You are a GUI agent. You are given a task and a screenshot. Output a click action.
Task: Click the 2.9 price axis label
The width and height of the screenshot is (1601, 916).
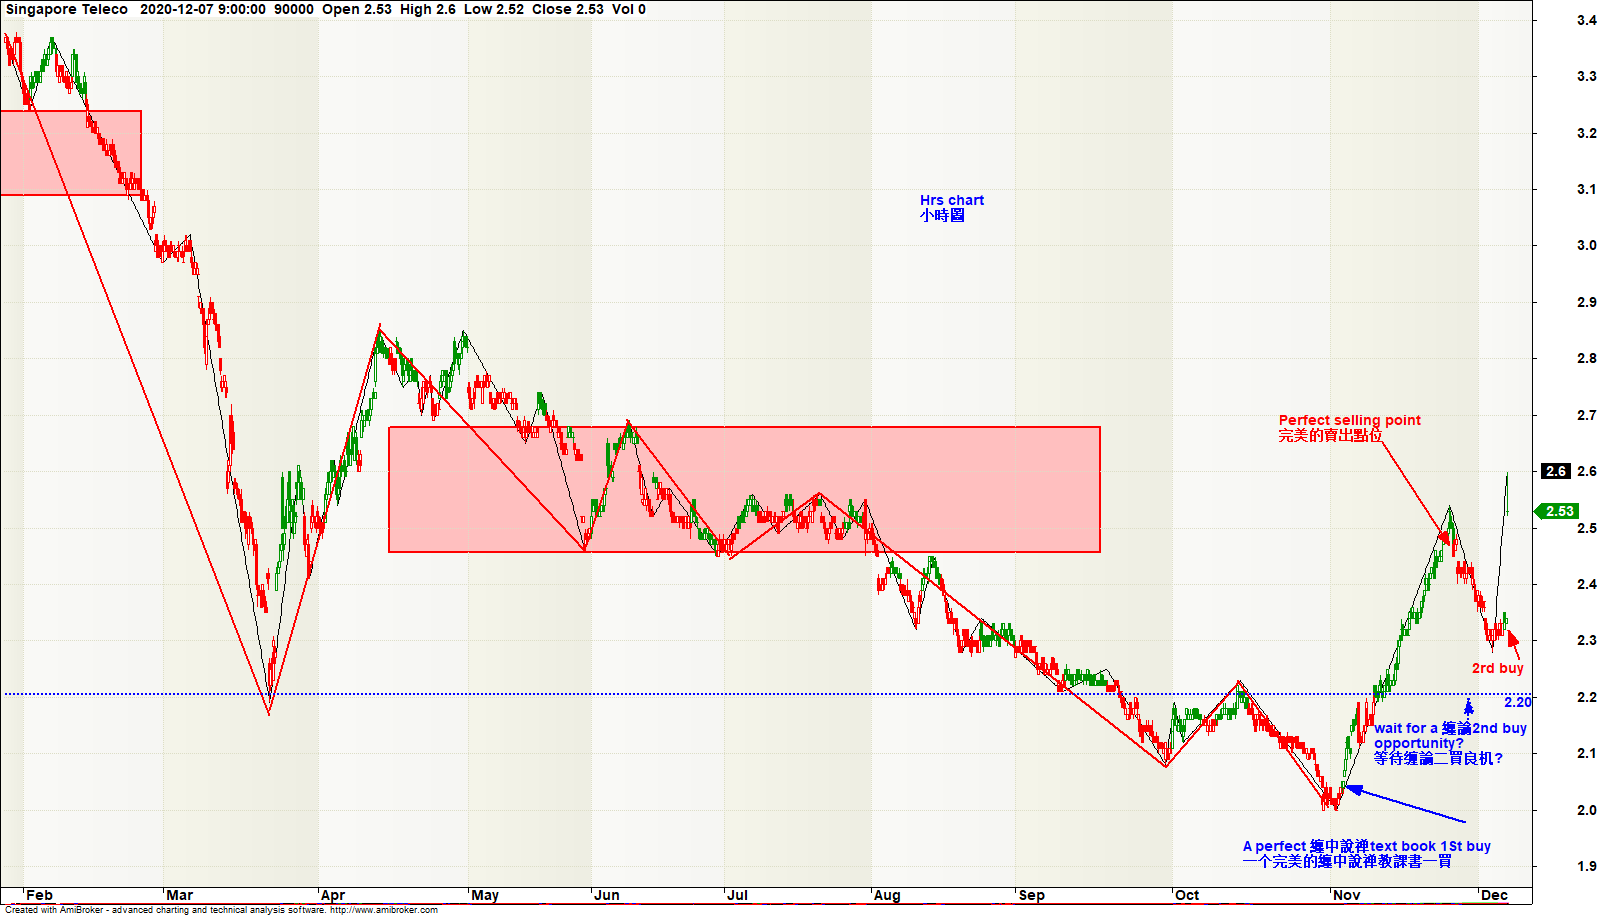tap(1587, 302)
